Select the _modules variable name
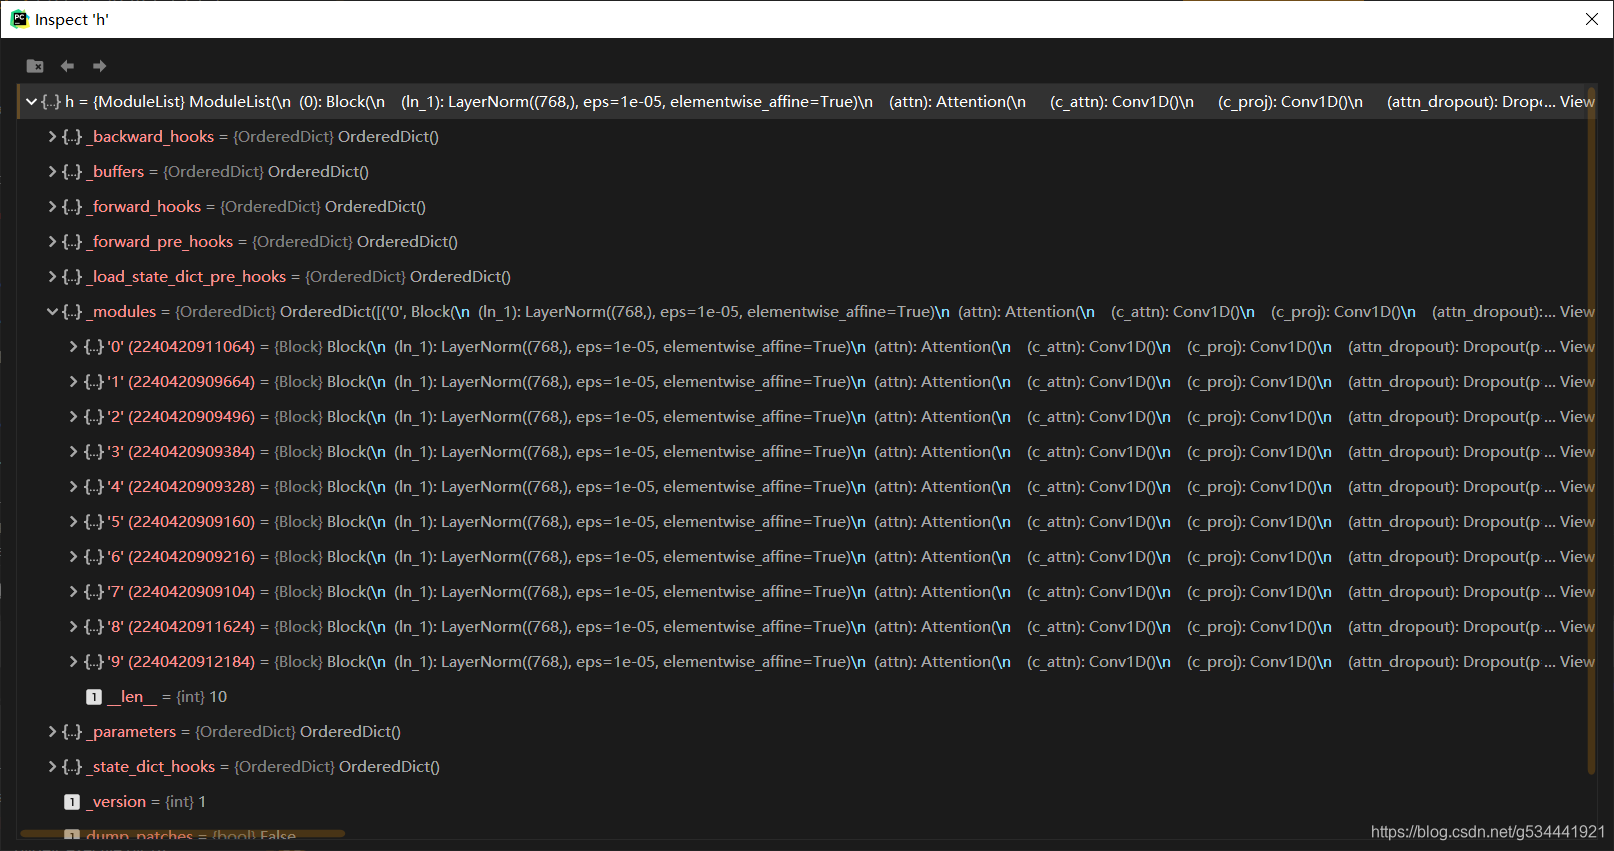 121,312
